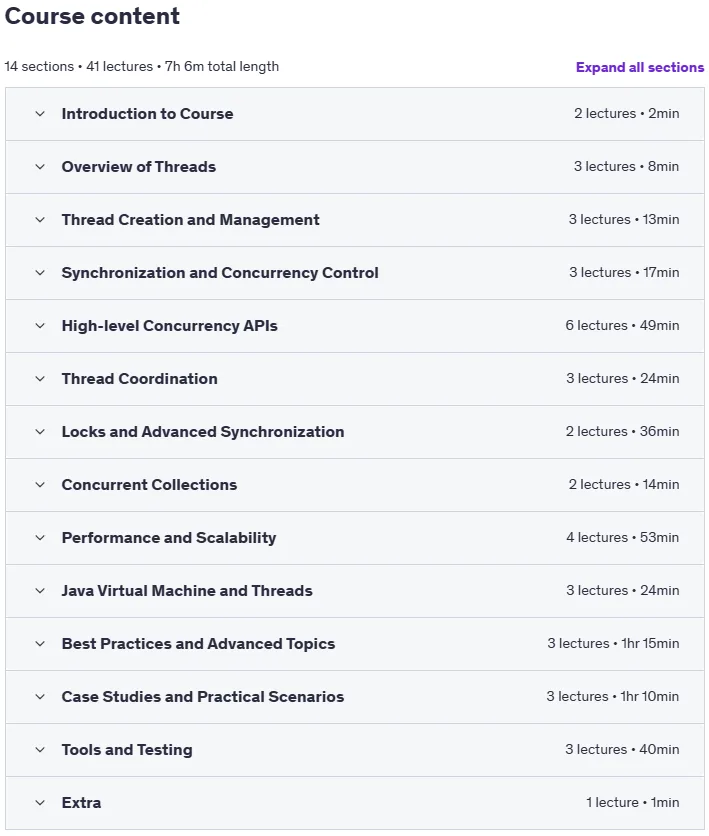
Task: Click the Expand all sections link
Action: coord(640,67)
